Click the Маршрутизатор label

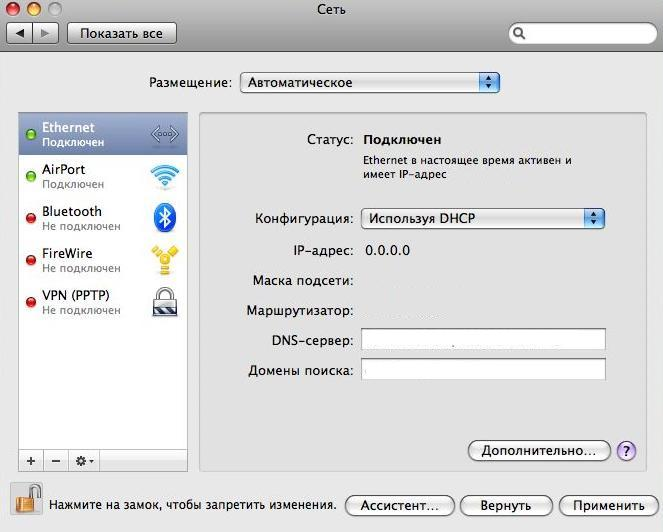tap(300, 311)
